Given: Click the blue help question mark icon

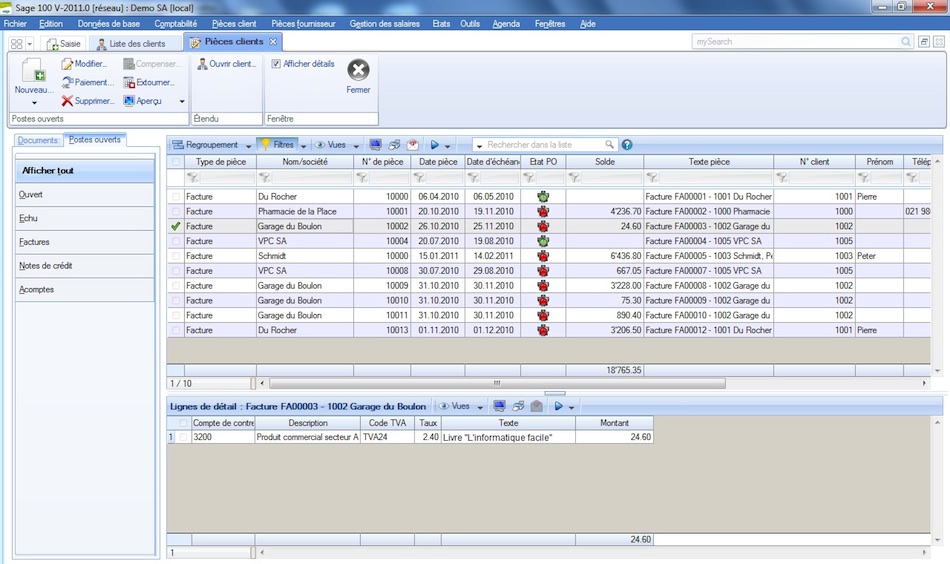Looking at the screenshot, I should pyautogui.click(x=627, y=145).
